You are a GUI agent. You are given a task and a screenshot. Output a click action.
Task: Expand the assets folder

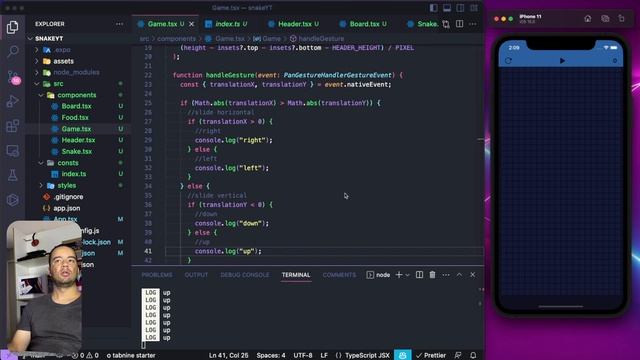click(x=63, y=61)
